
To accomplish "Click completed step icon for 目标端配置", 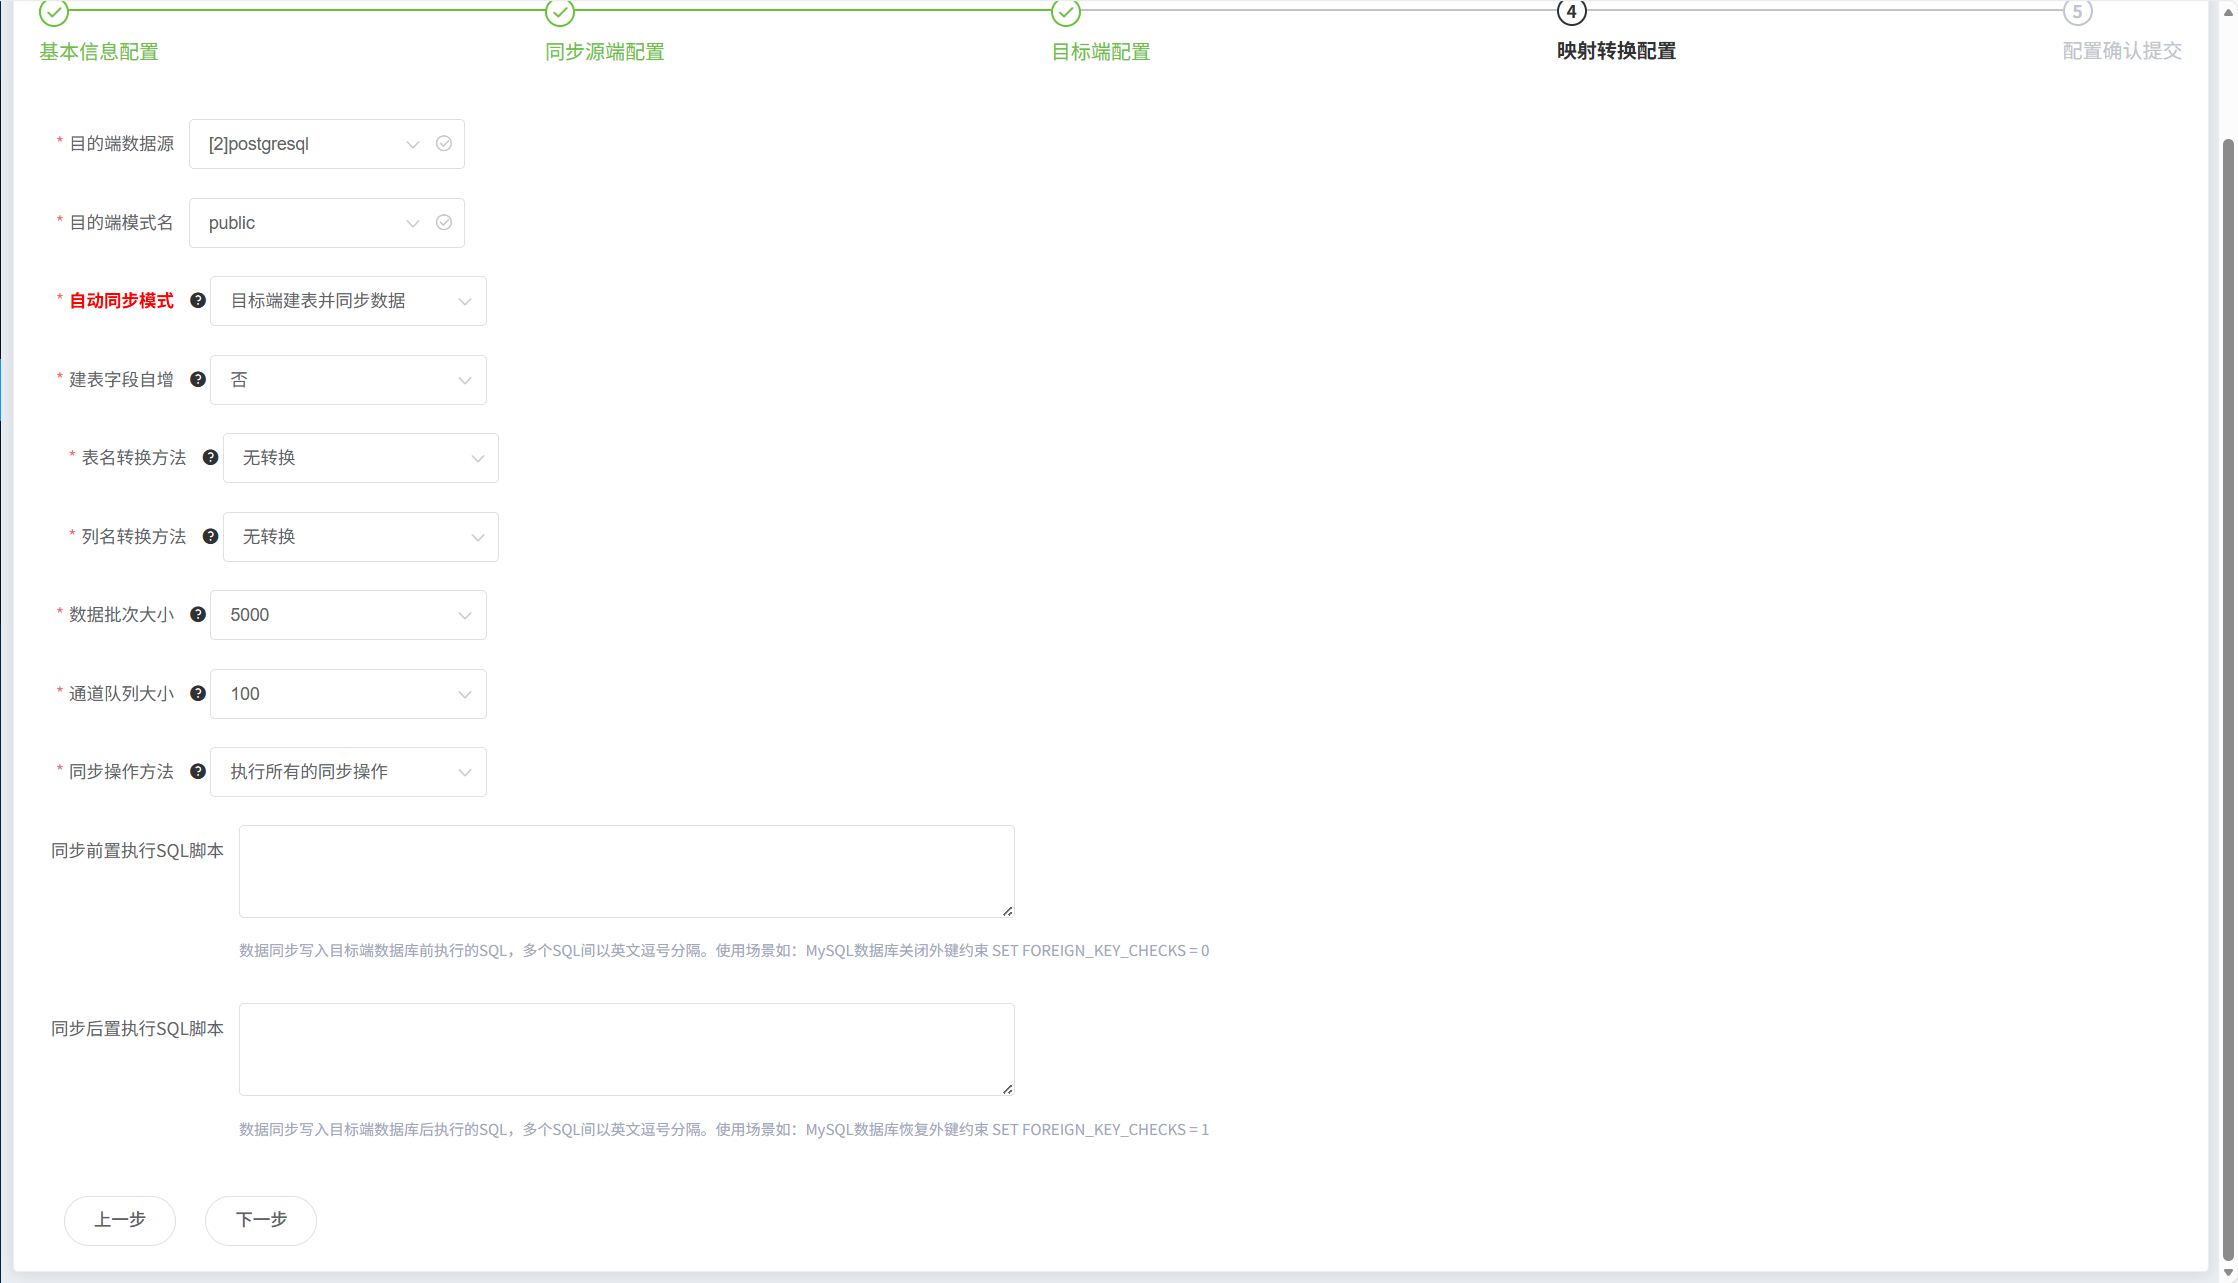I will click(1066, 12).
